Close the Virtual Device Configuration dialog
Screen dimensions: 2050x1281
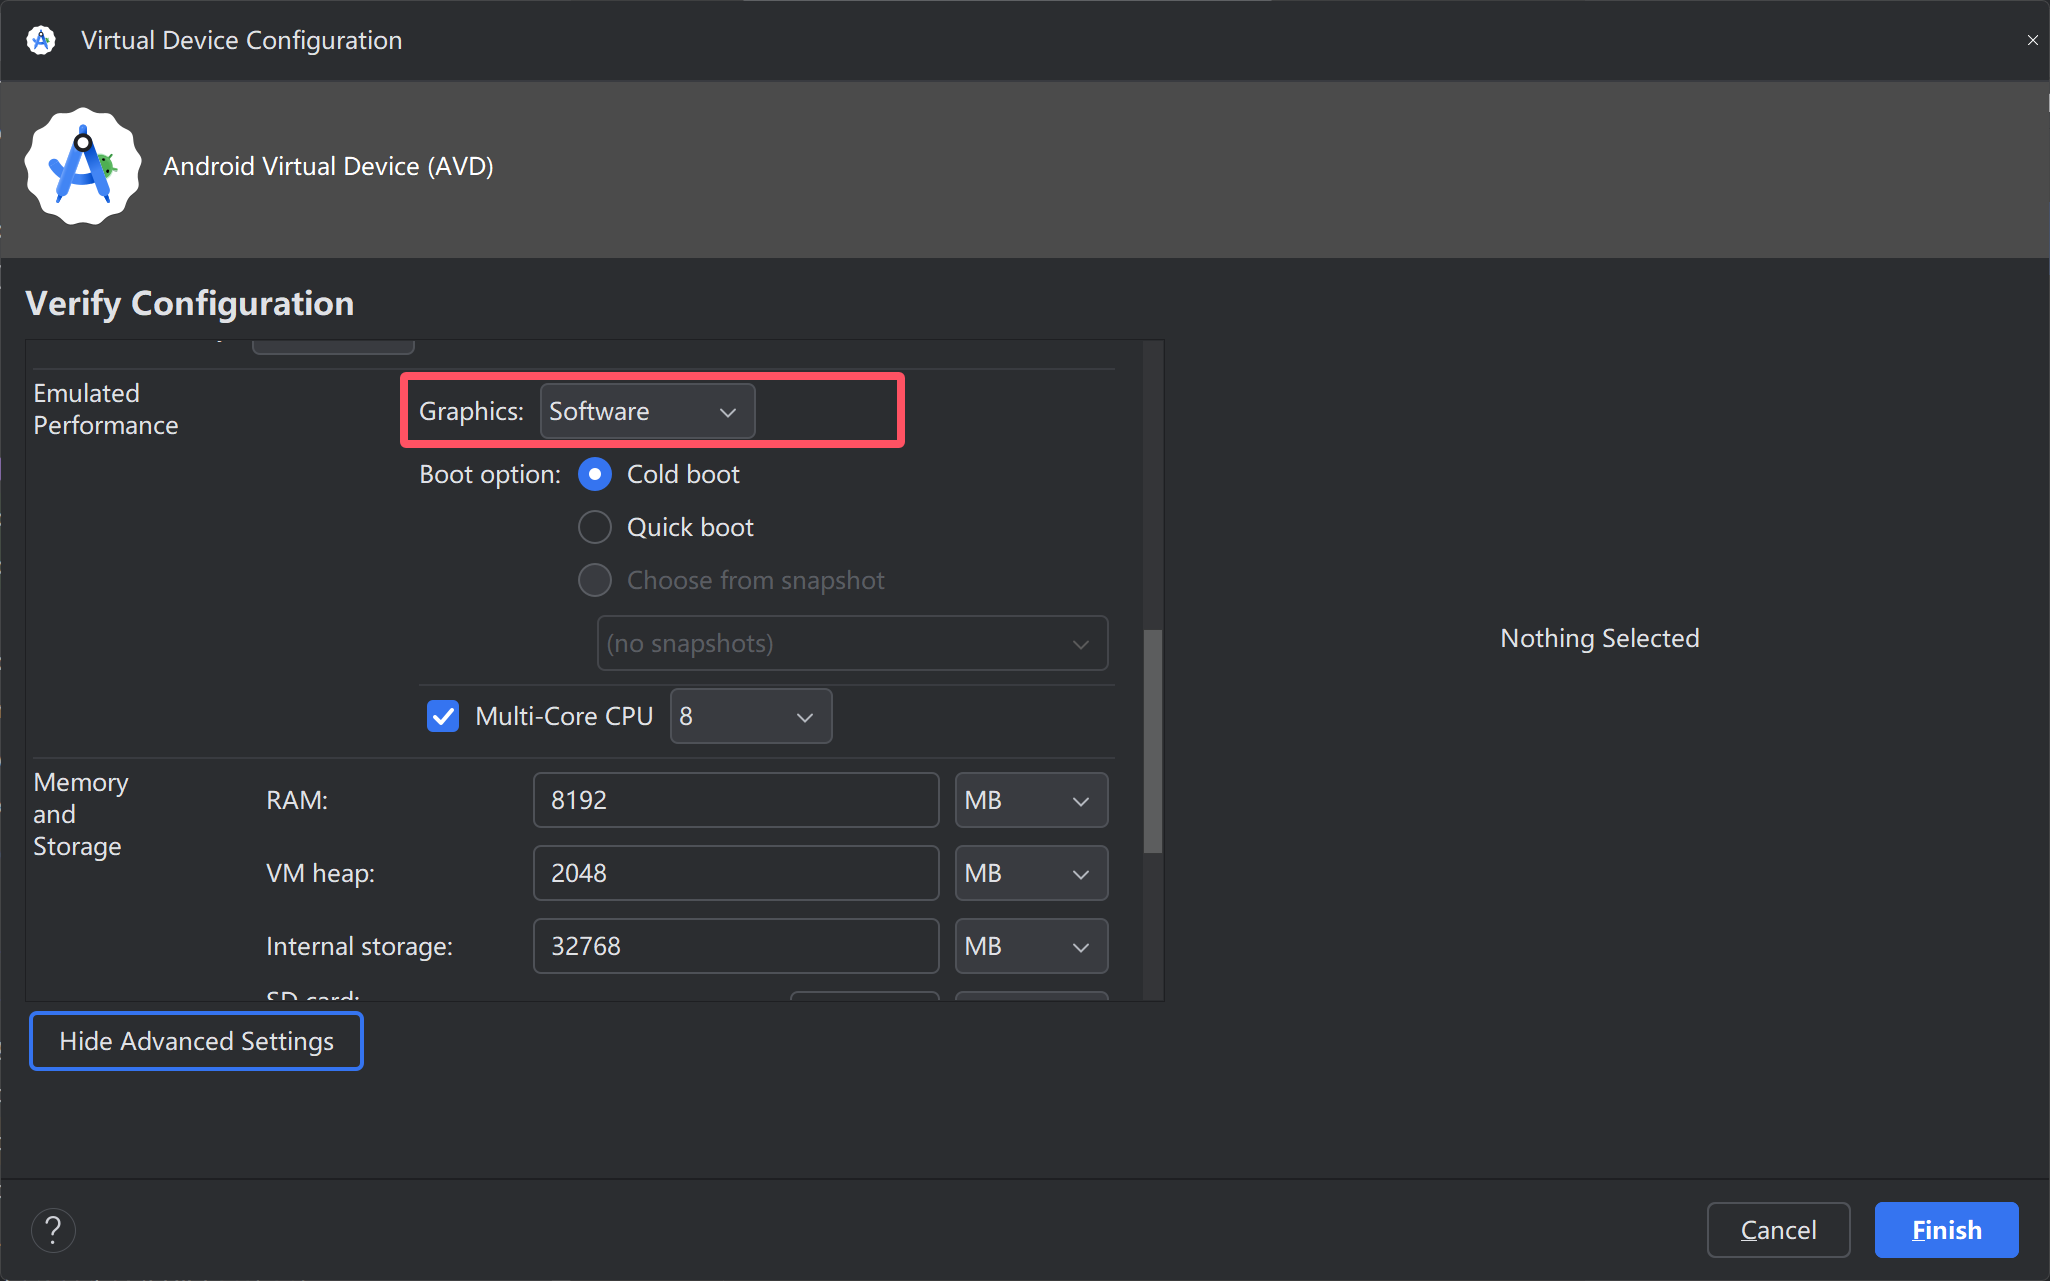coord(2032,40)
